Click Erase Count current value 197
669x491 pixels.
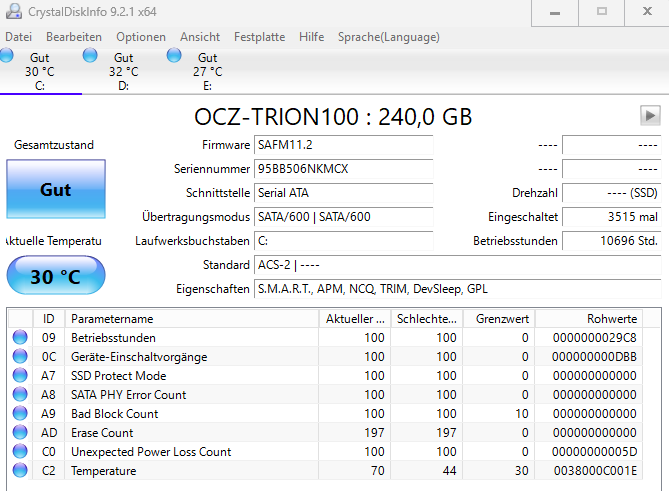coord(374,433)
